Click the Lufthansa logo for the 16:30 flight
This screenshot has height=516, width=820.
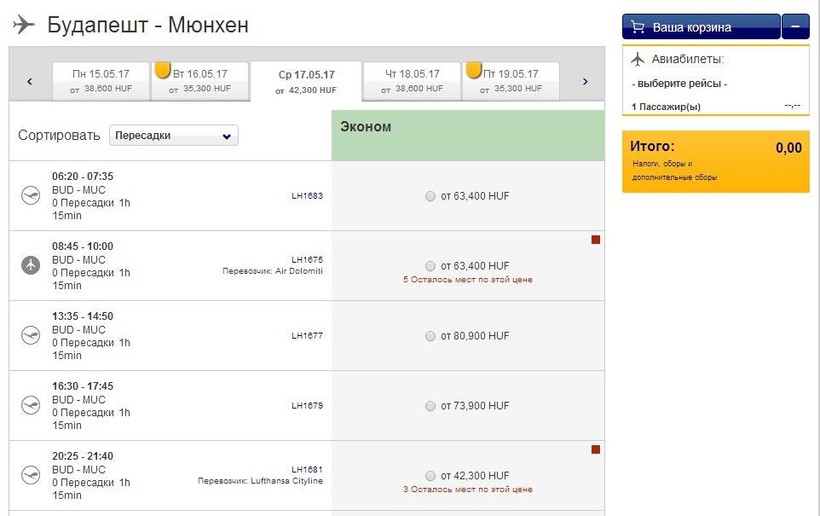click(30, 406)
